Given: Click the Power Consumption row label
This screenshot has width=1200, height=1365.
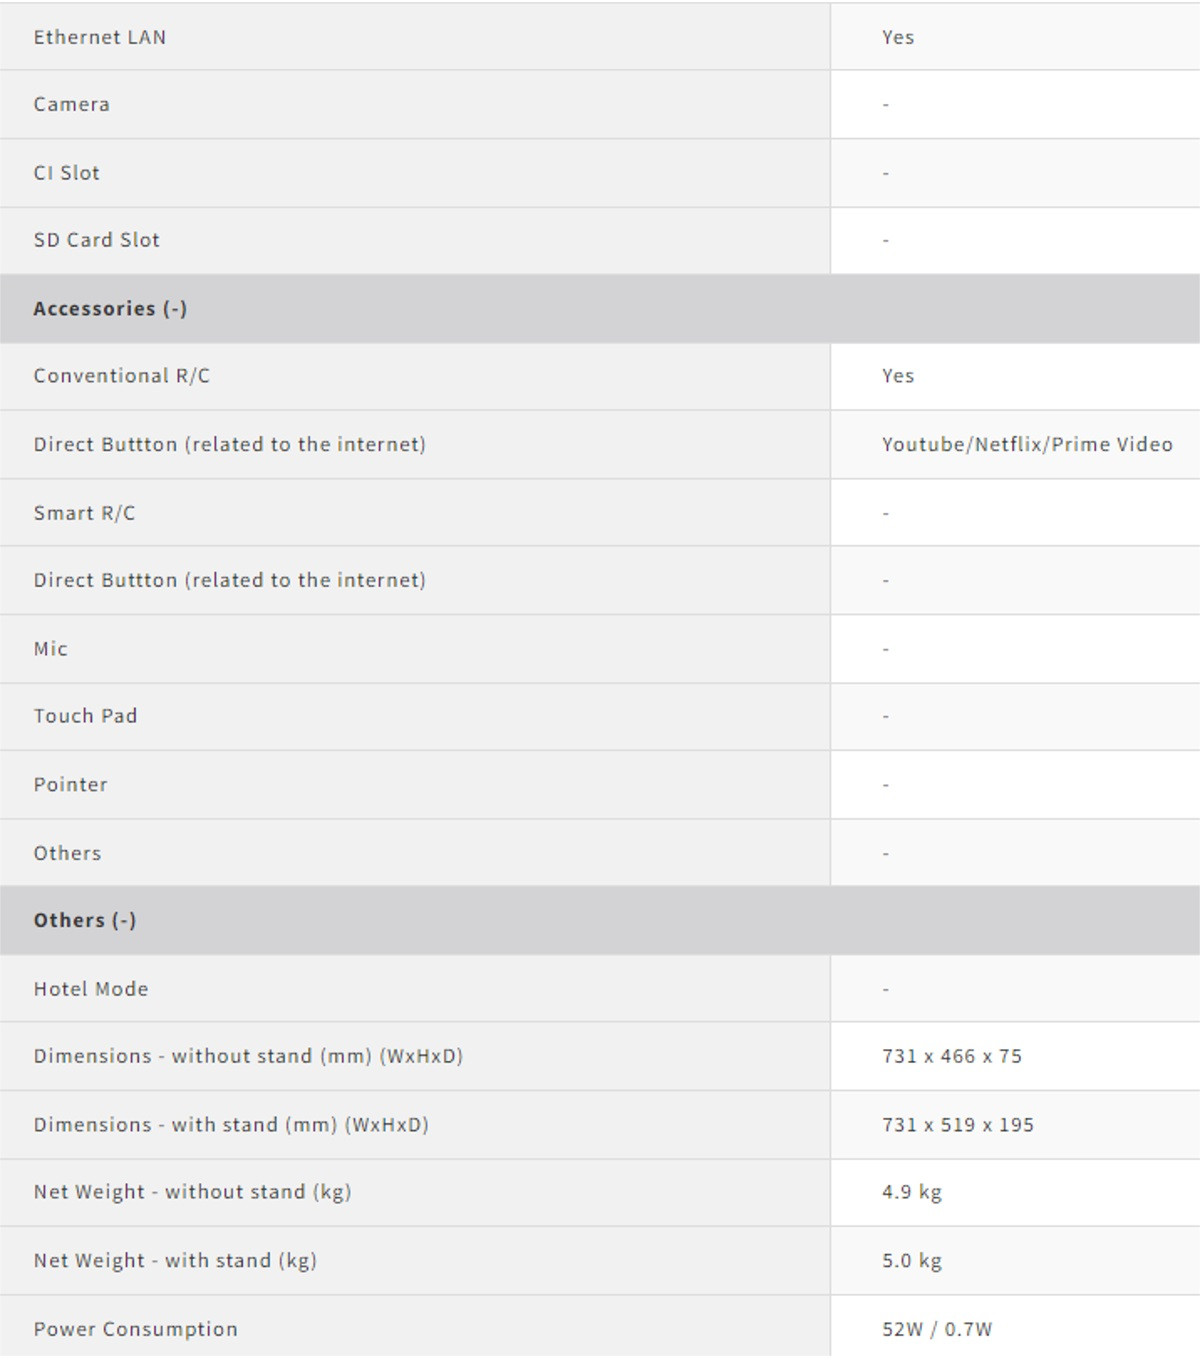Looking at the screenshot, I should (136, 1329).
